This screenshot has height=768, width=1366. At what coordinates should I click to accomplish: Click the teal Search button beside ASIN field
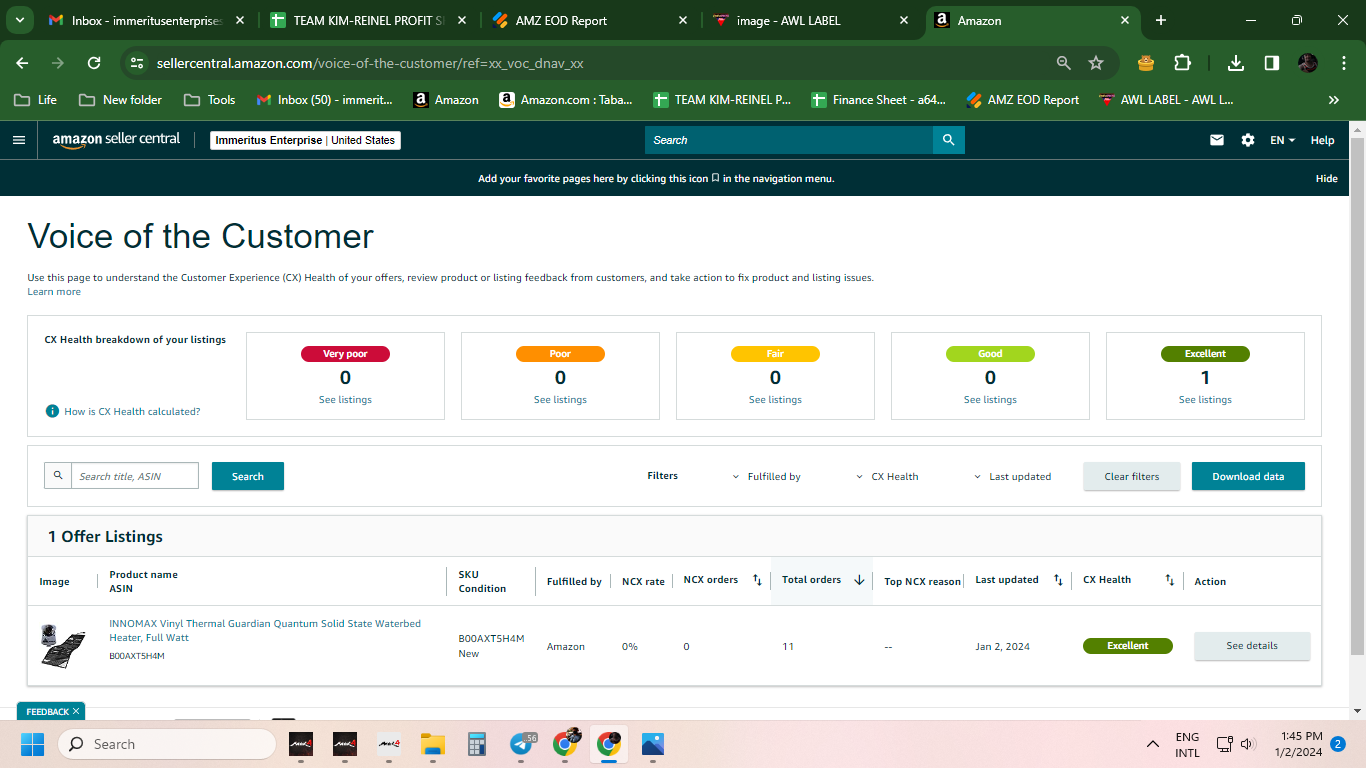point(248,476)
